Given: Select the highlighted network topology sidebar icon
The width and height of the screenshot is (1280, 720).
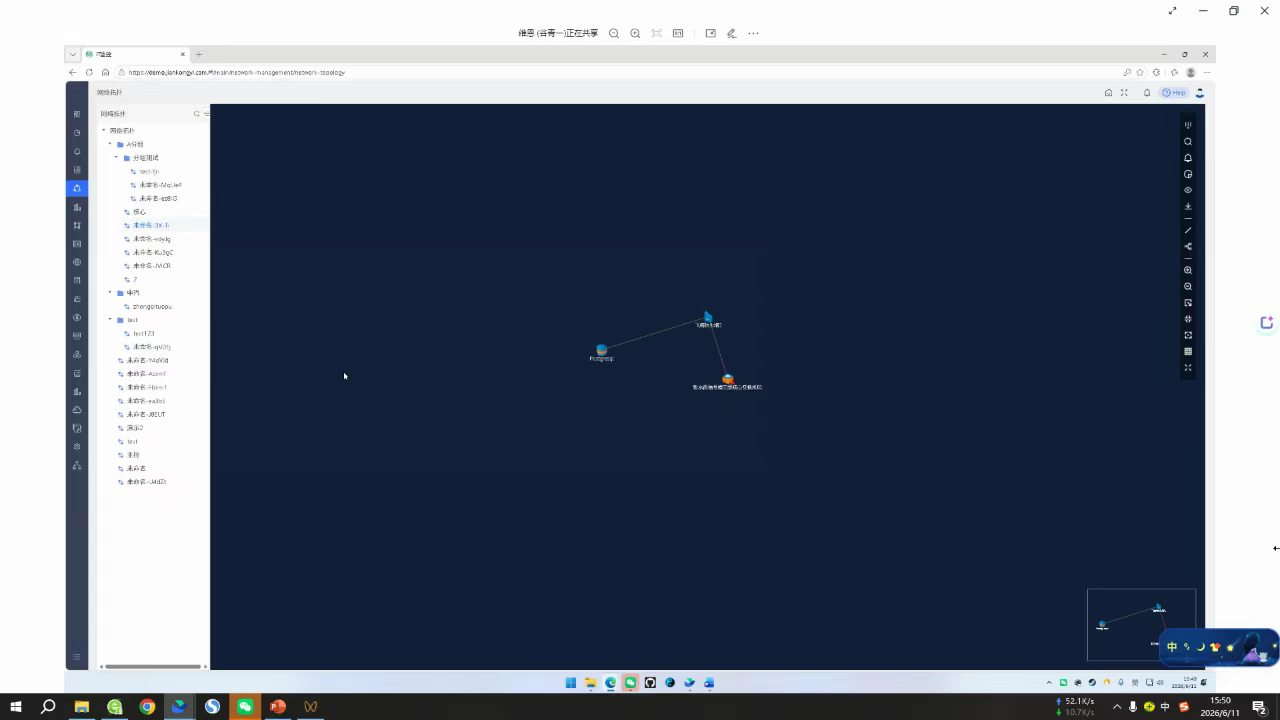Looking at the screenshot, I should point(77,188).
